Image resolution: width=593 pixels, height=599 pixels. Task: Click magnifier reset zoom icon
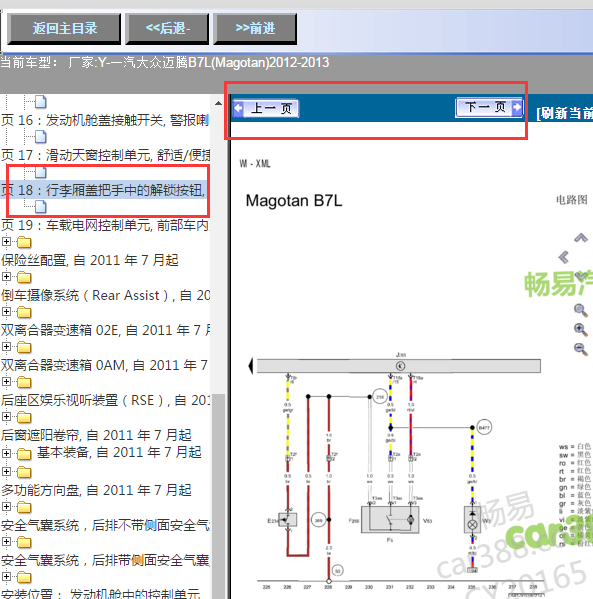click(581, 310)
